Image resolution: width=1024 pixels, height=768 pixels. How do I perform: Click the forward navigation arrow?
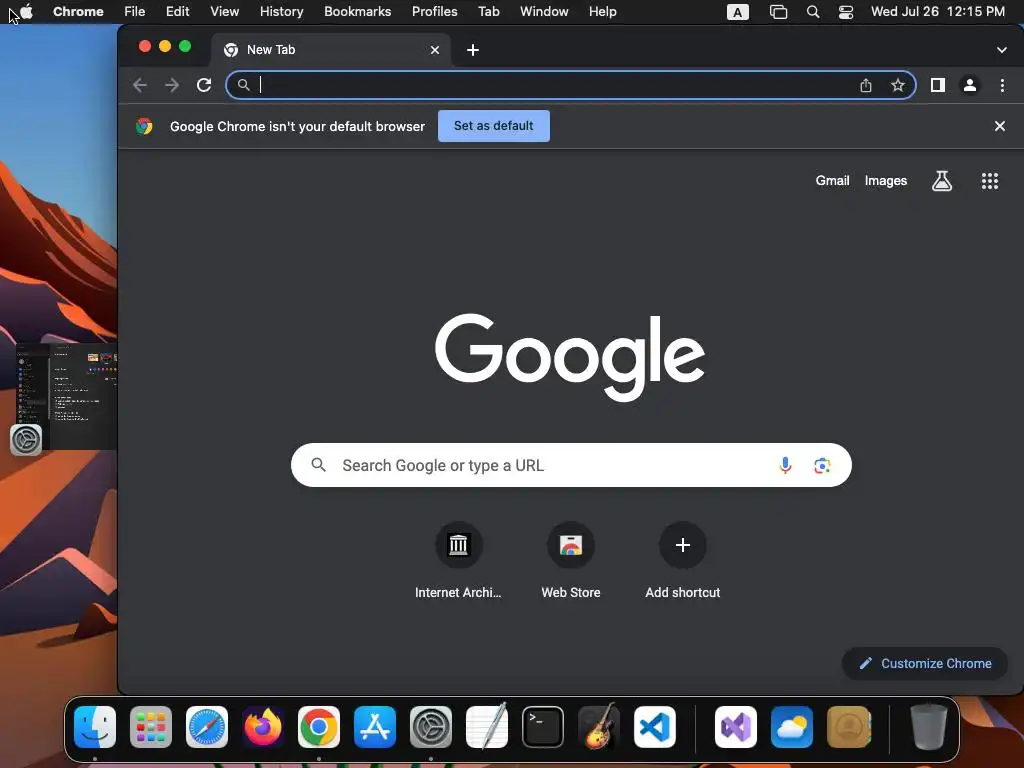pos(172,85)
